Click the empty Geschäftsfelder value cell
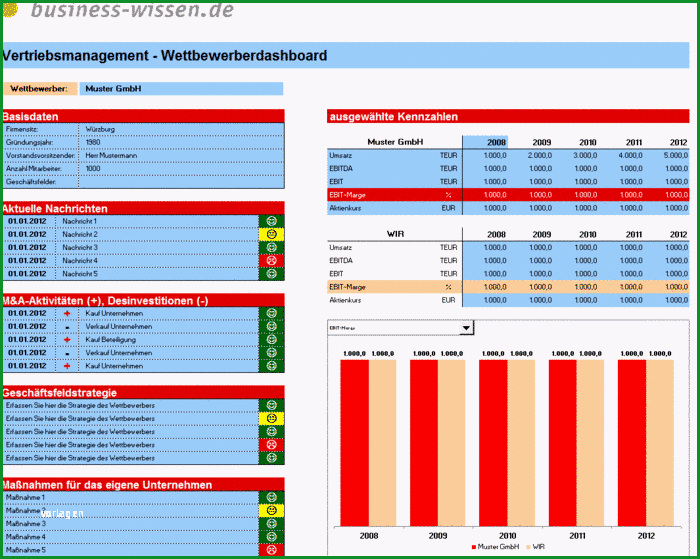The image size is (700, 559). 181,182
